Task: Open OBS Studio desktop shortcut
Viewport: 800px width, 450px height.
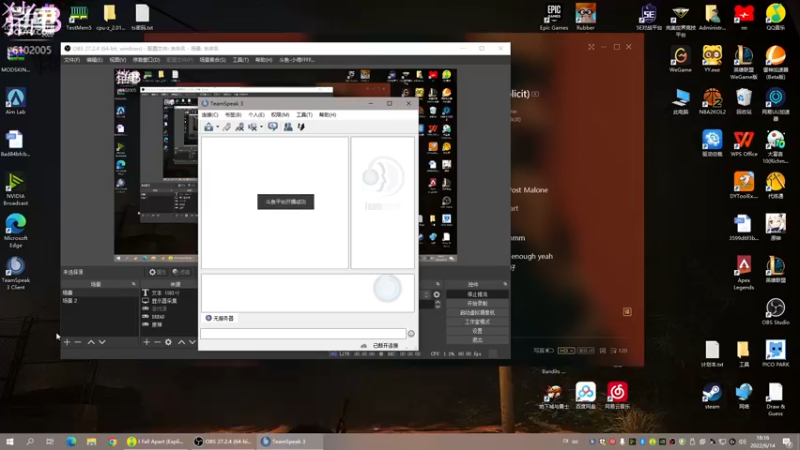Action: pyautogui.click(x=776, y=312)
